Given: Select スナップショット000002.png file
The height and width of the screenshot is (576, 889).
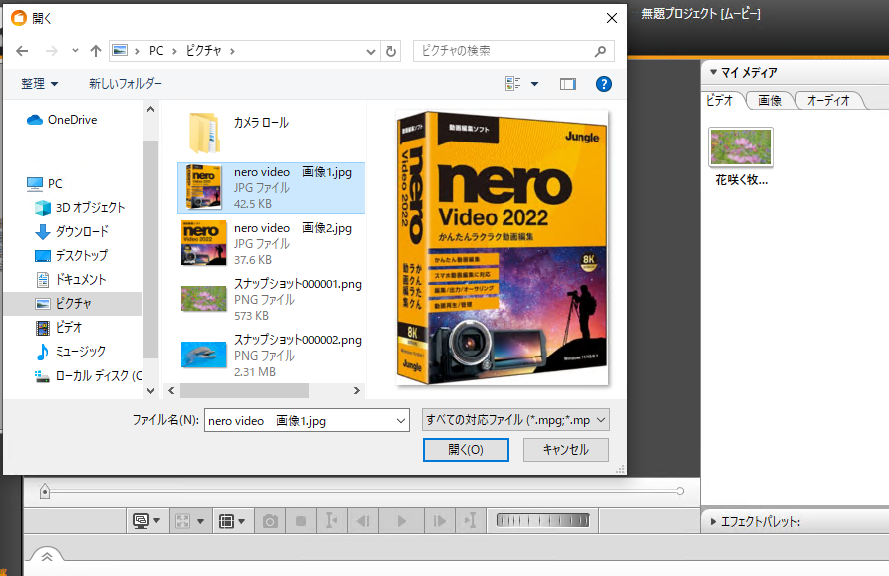Looking at the screenshot, I should click(x=271, y=355).
